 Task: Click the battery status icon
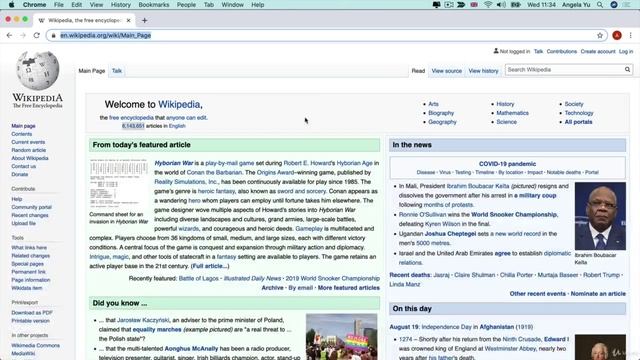516,4
